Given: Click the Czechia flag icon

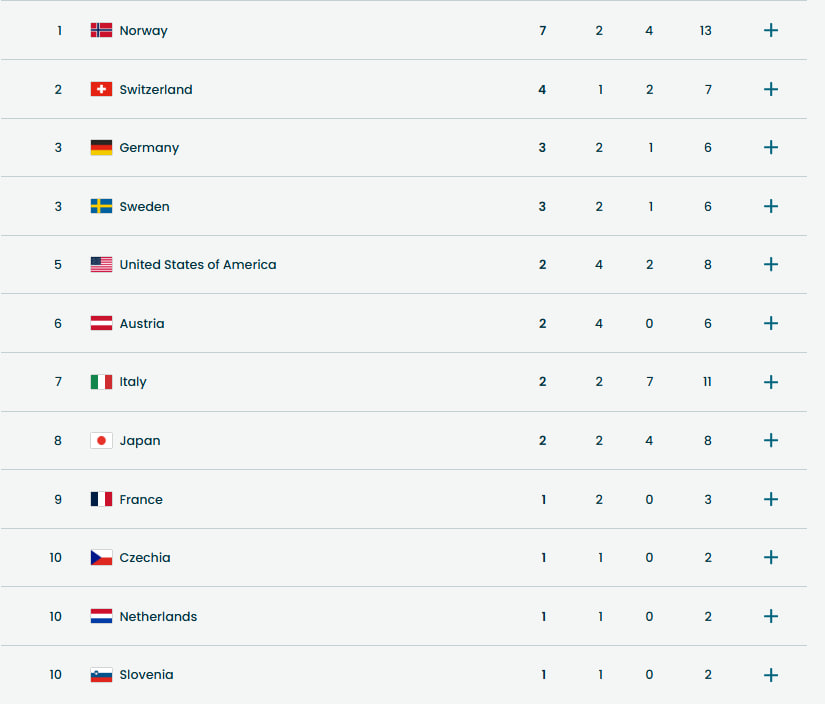Looking at the screenshot, I should 101,557.
